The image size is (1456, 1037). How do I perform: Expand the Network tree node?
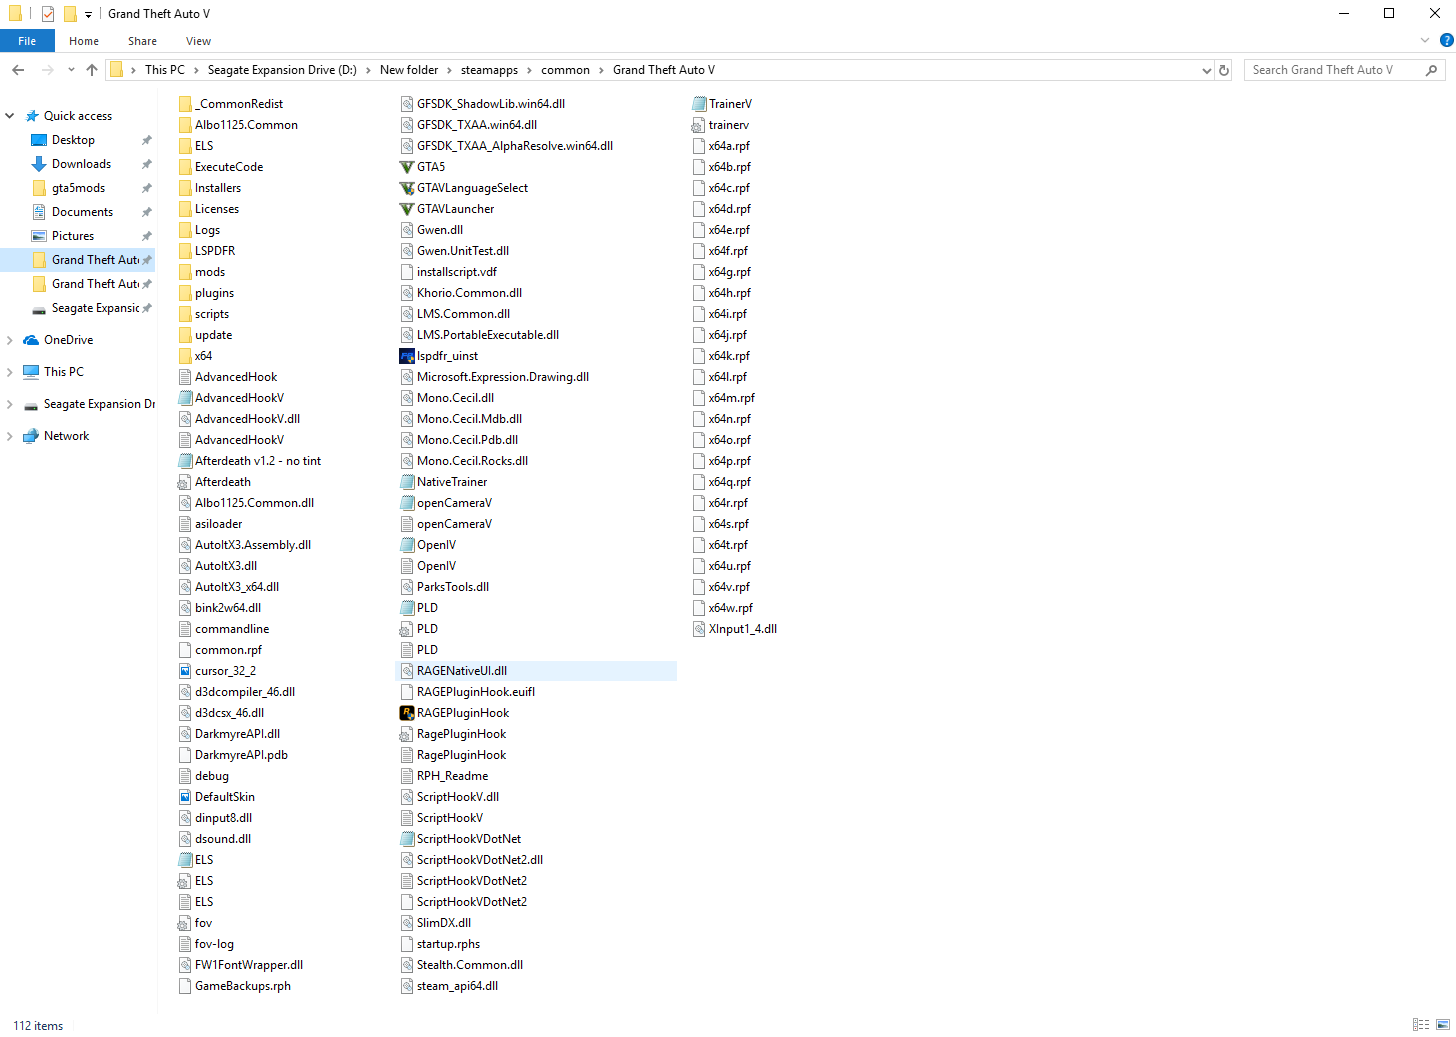[x=10, y=436]
